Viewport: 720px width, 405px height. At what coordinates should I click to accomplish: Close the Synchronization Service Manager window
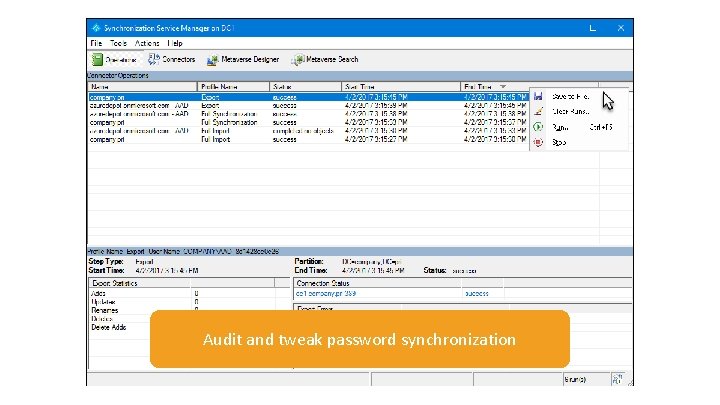tap(621, 28)
